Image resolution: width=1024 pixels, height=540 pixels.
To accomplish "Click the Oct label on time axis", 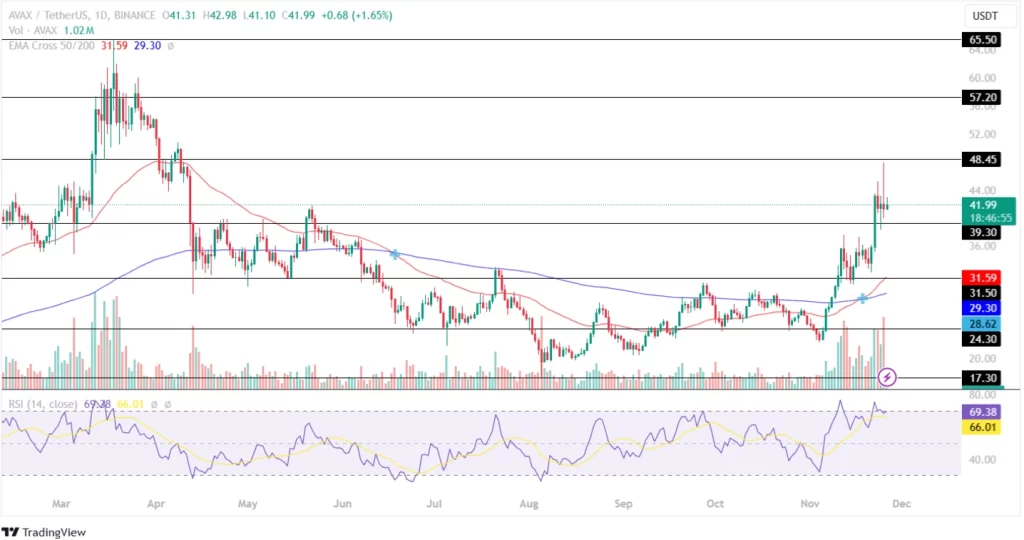I will click(x=715, y=503).
